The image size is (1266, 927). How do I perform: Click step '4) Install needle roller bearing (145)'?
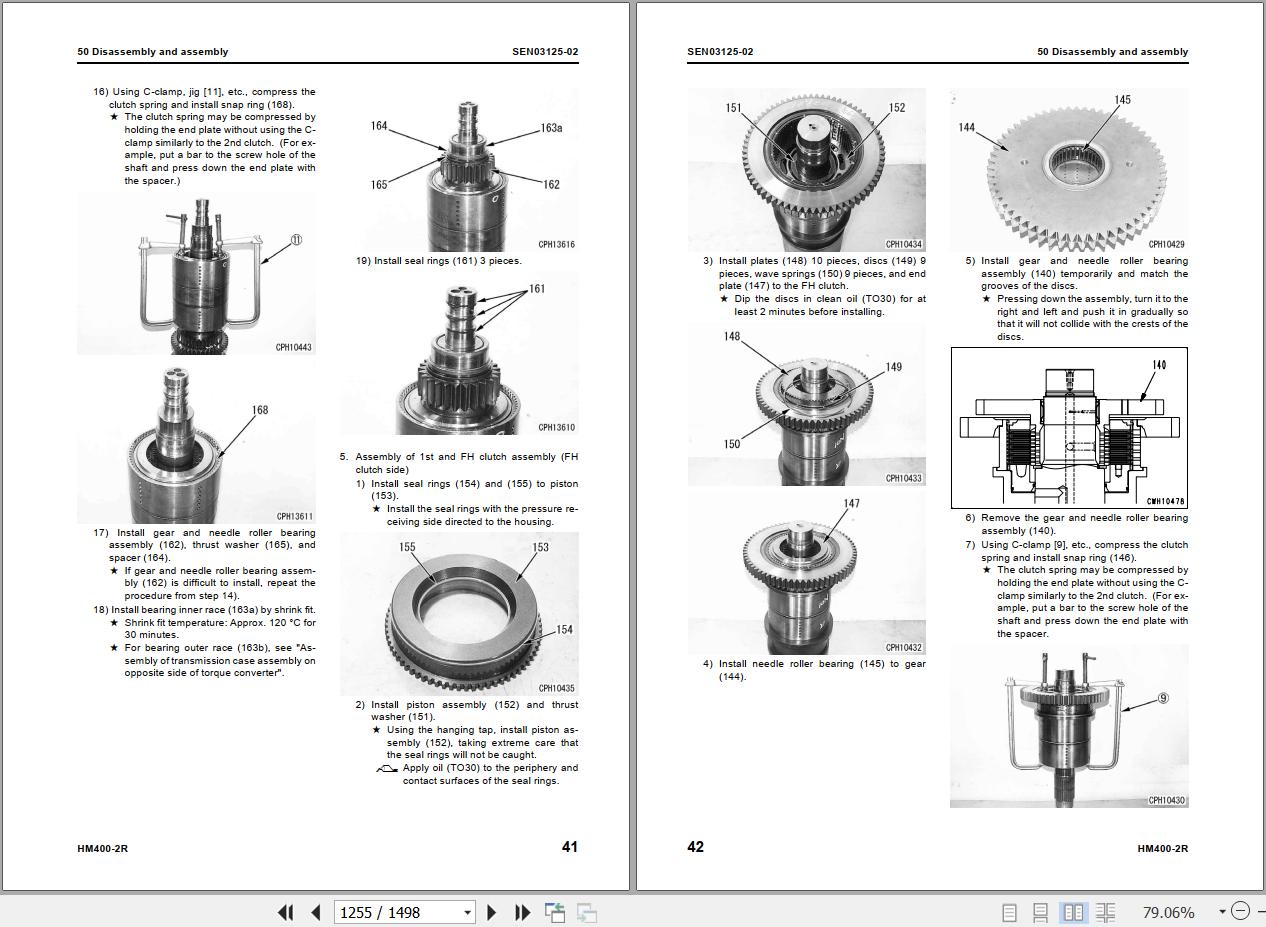[x=814, y=670]
